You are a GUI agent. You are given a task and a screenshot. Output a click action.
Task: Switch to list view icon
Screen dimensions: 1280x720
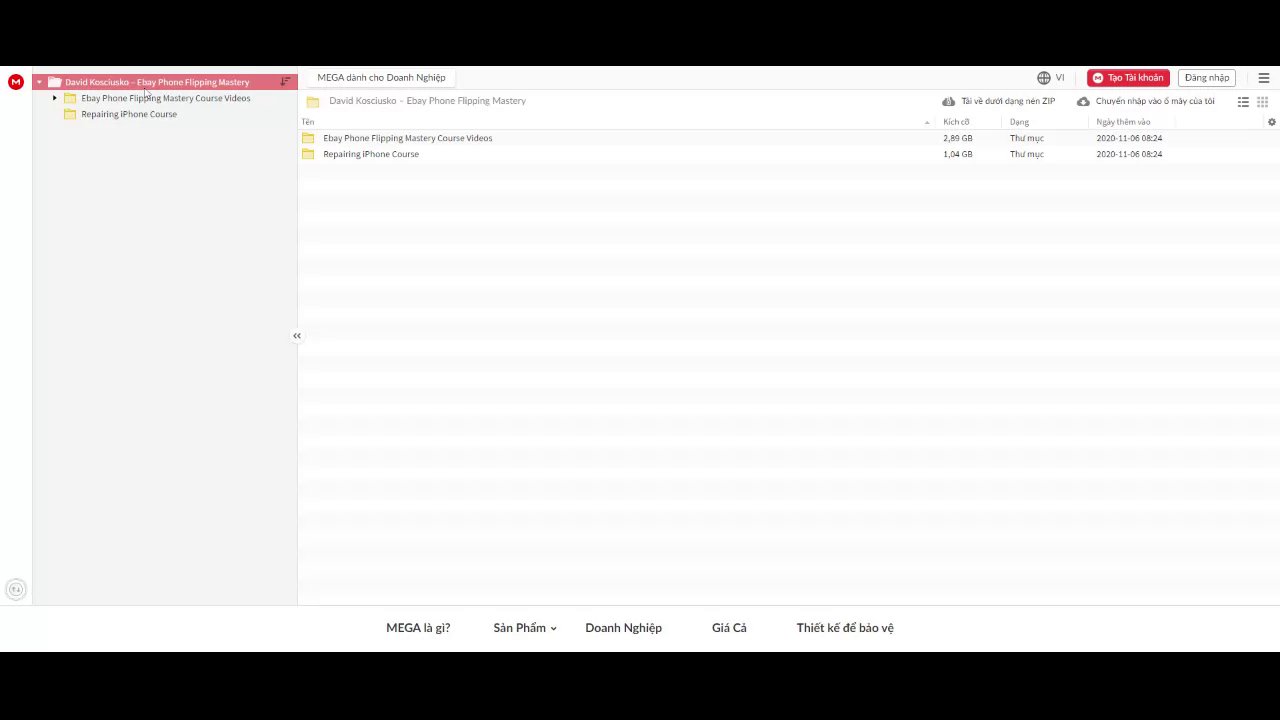tap(1243, 102)
